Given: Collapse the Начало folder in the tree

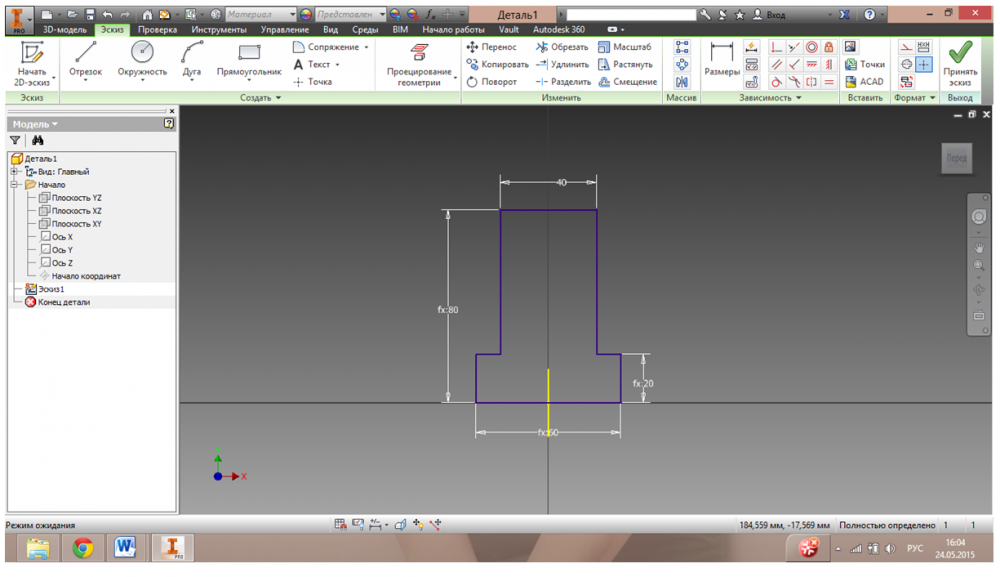Looking at the screenshot, I should point(16,185).
